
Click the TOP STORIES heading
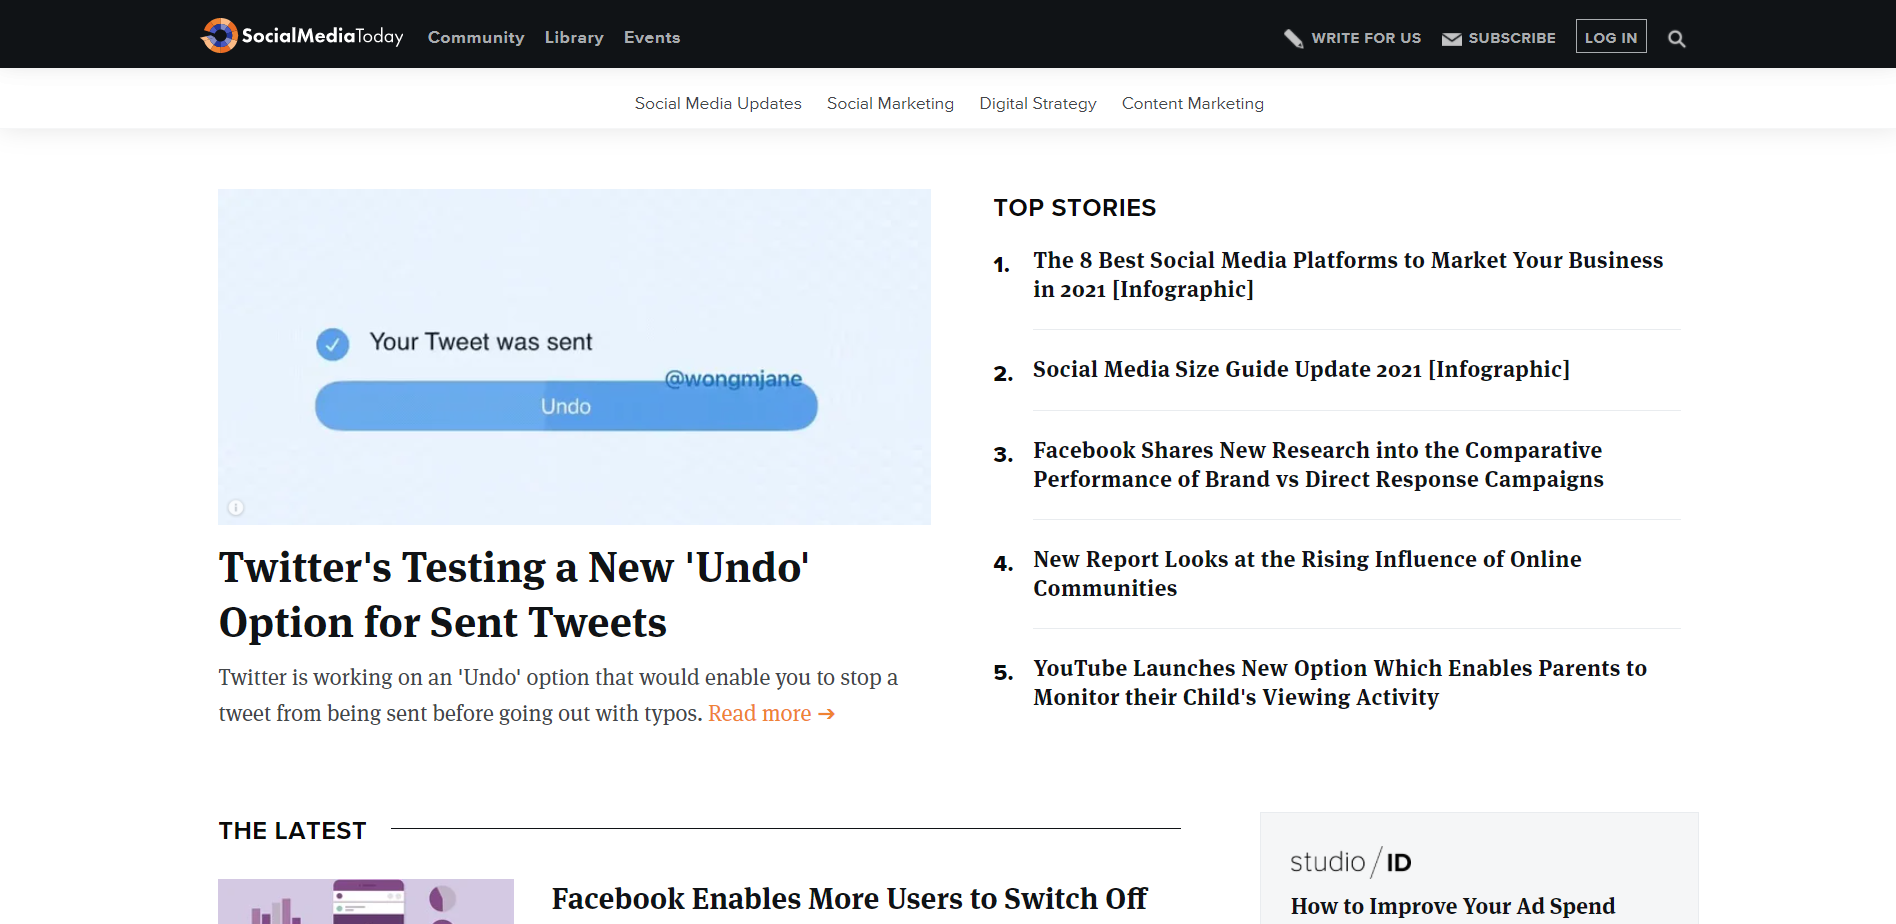click(1075, 208)
